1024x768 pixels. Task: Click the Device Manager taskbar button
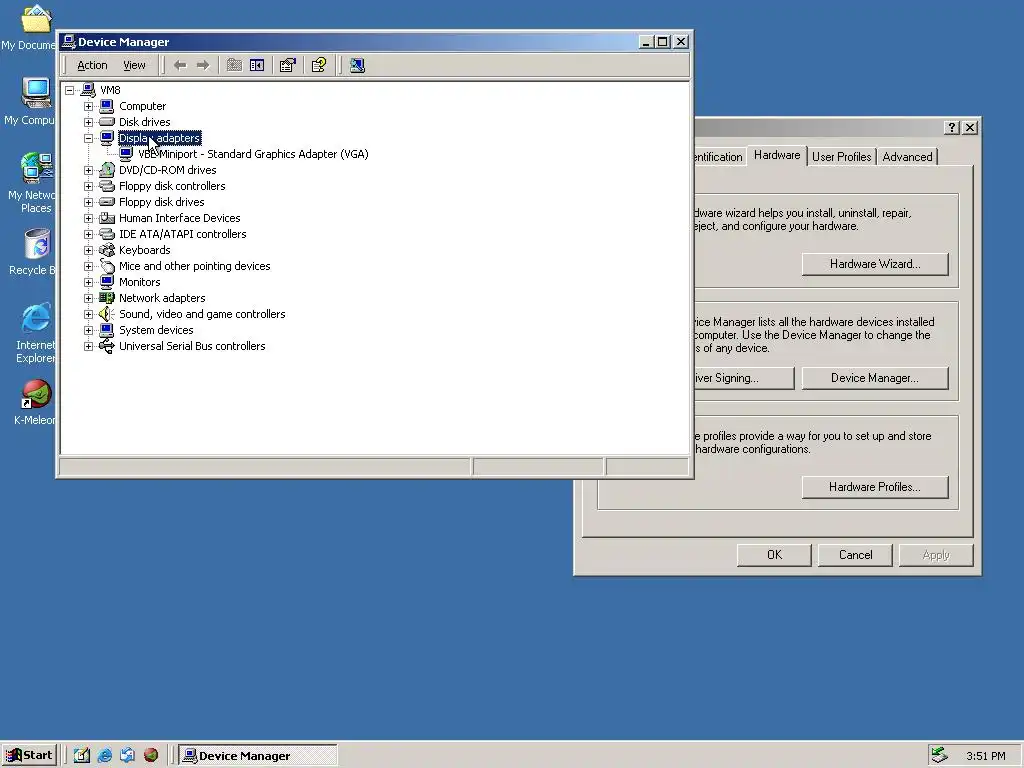point(258,756)
